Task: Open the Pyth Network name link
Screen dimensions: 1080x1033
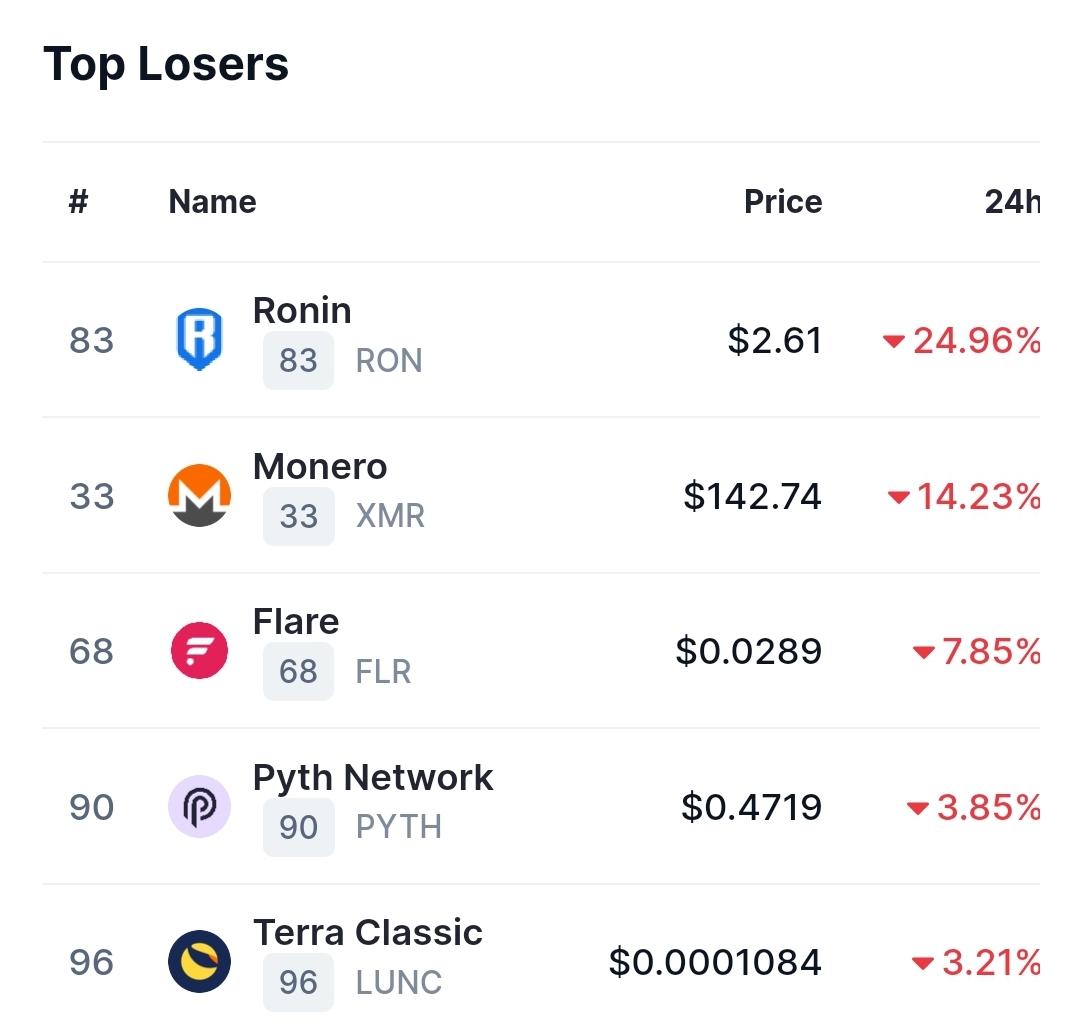Action: click(373, 778)
